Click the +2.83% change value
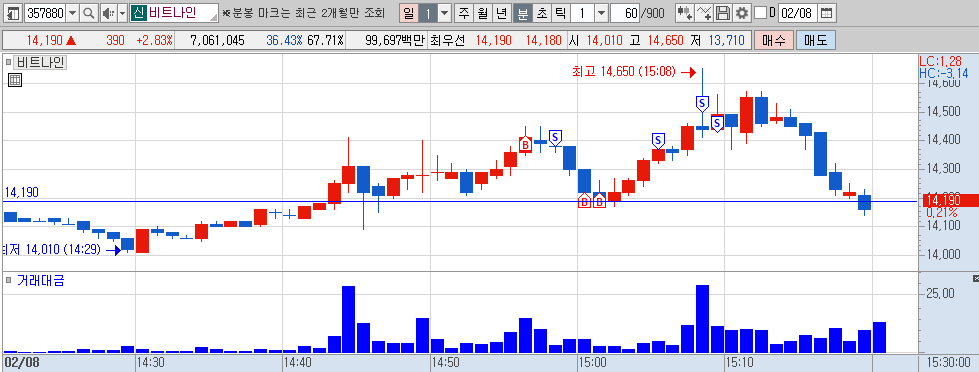 [x=154, y=41]
